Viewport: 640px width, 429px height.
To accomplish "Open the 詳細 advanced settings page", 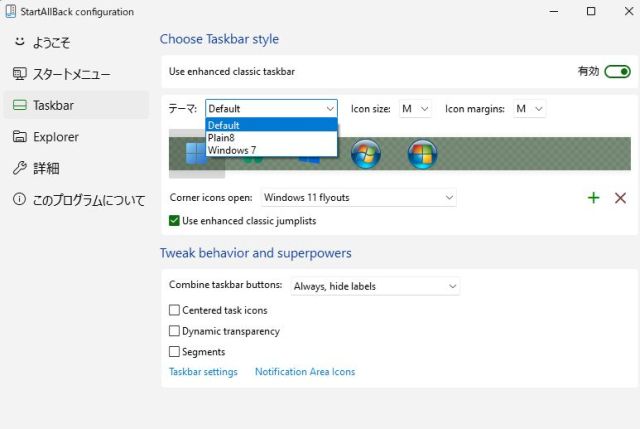I will click(x=76, y=168).
